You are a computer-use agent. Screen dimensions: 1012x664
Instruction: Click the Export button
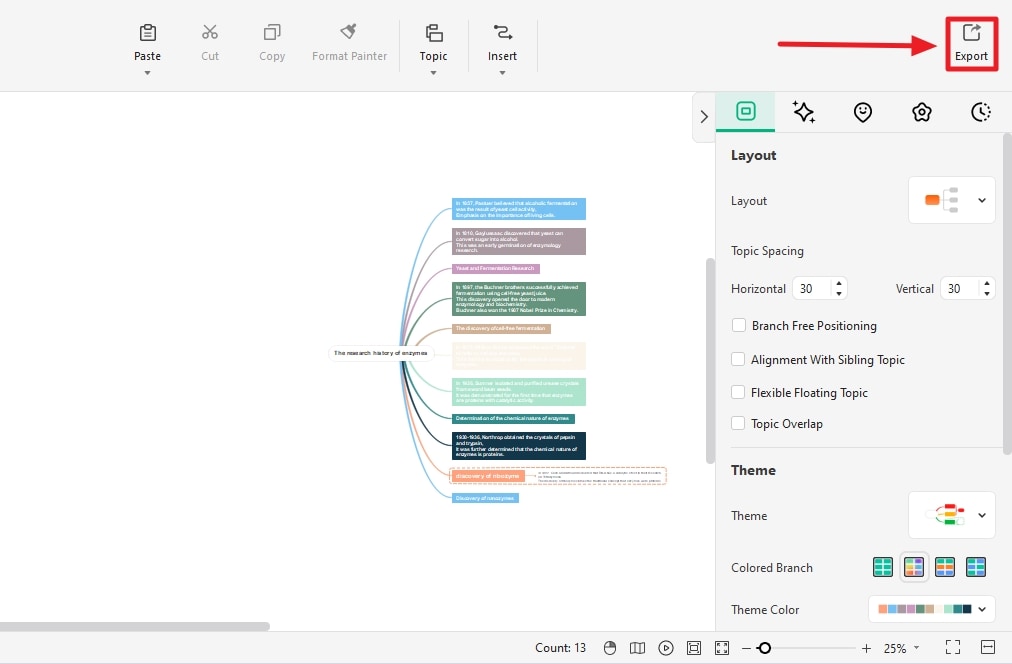pyautogui.click(x=971, y=43)
